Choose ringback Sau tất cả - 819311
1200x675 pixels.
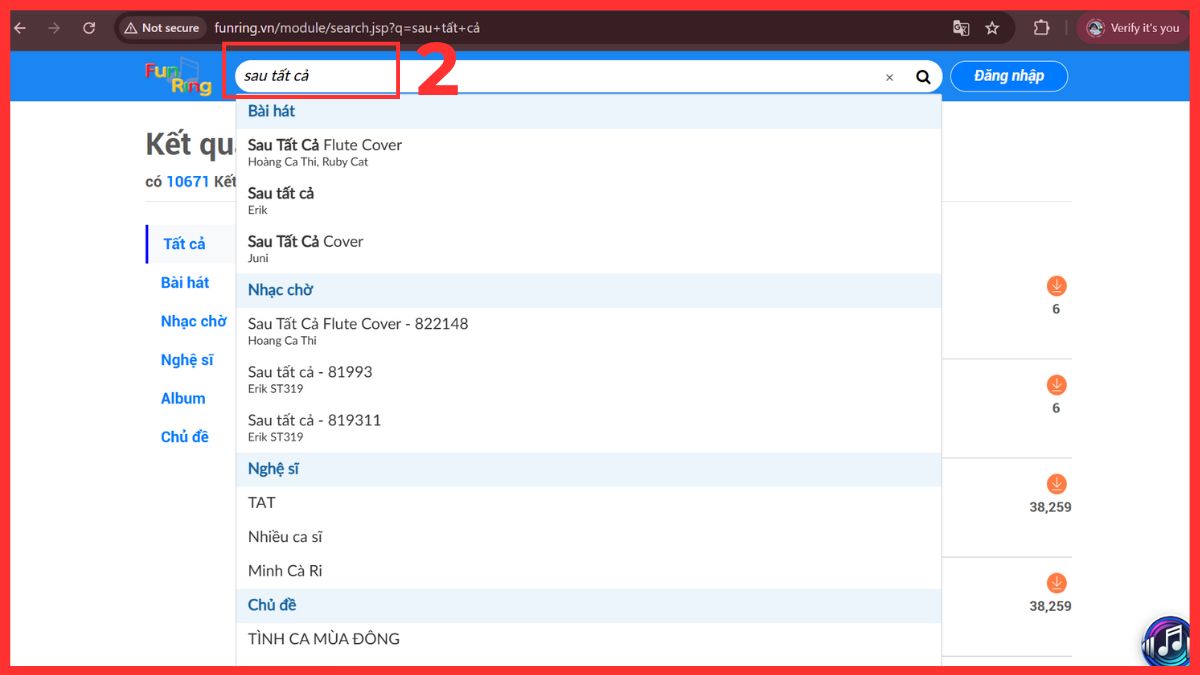(x=588, y=428)
